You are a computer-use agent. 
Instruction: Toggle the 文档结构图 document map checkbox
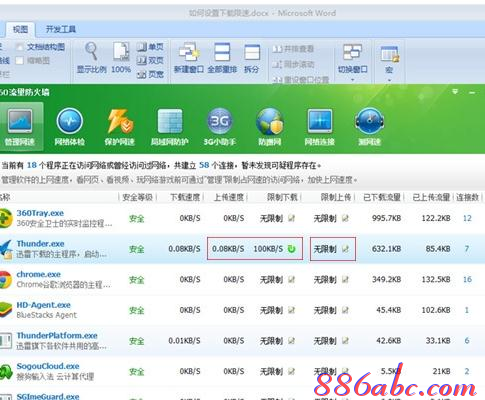[x=20, y=47]
